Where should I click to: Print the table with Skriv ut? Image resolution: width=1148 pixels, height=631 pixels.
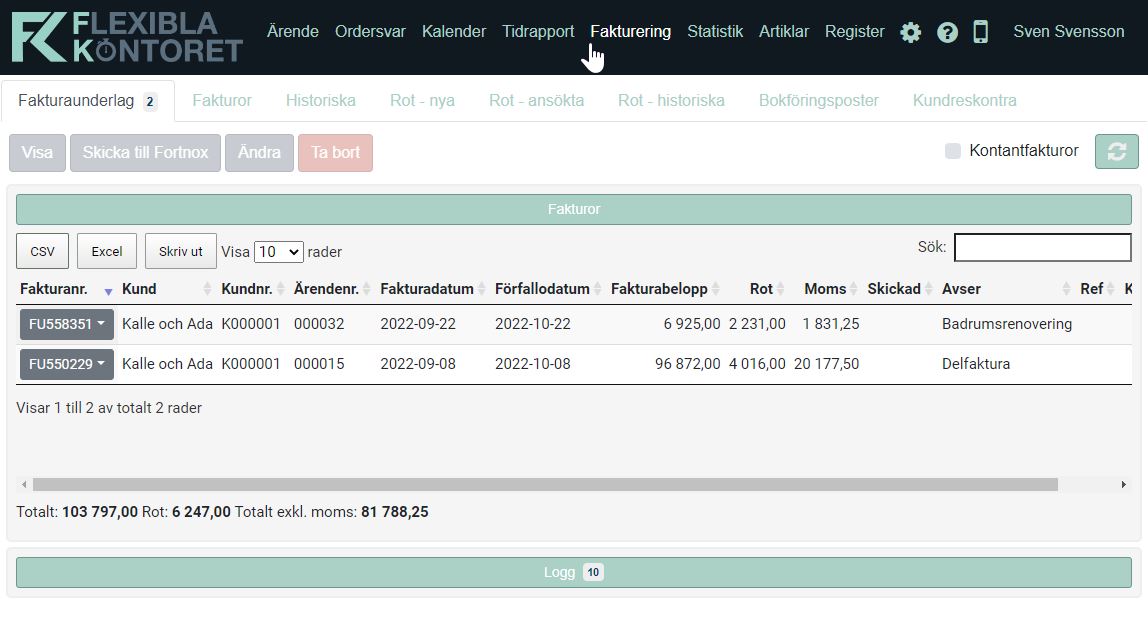(180, 251)
